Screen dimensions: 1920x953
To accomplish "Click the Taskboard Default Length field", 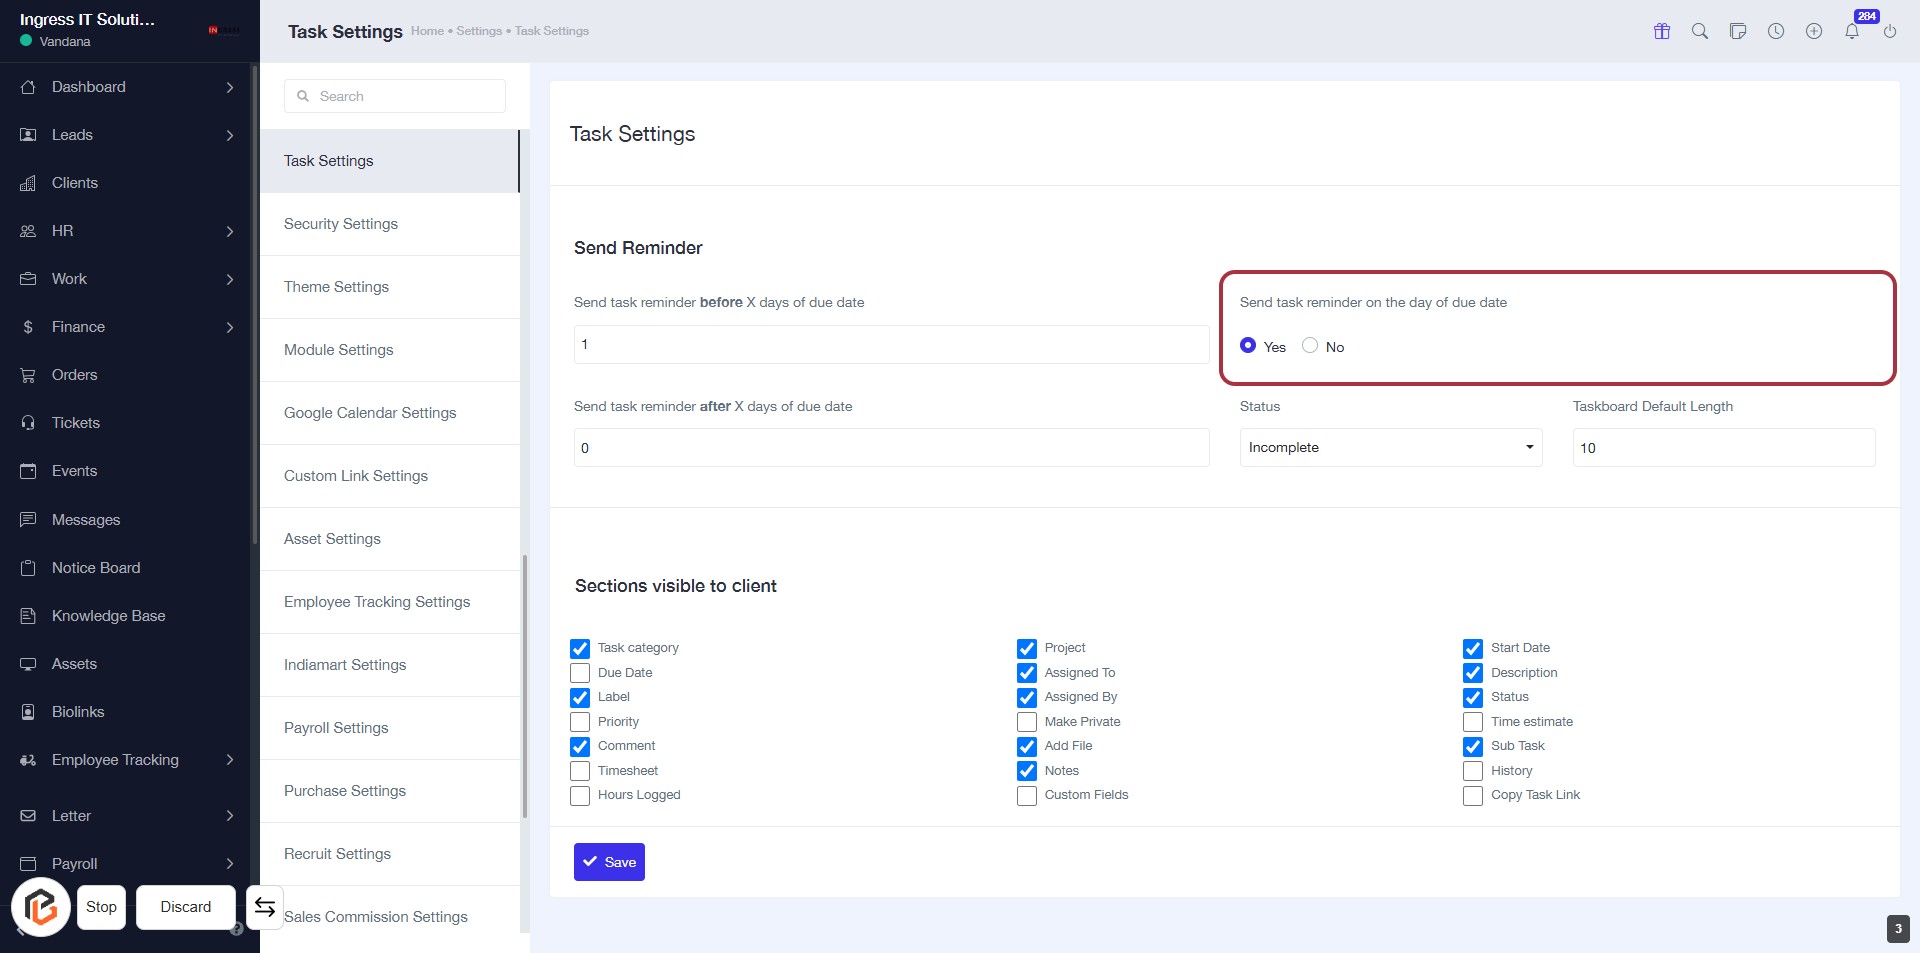I will pyautogui.click(x=1723, y=448).
